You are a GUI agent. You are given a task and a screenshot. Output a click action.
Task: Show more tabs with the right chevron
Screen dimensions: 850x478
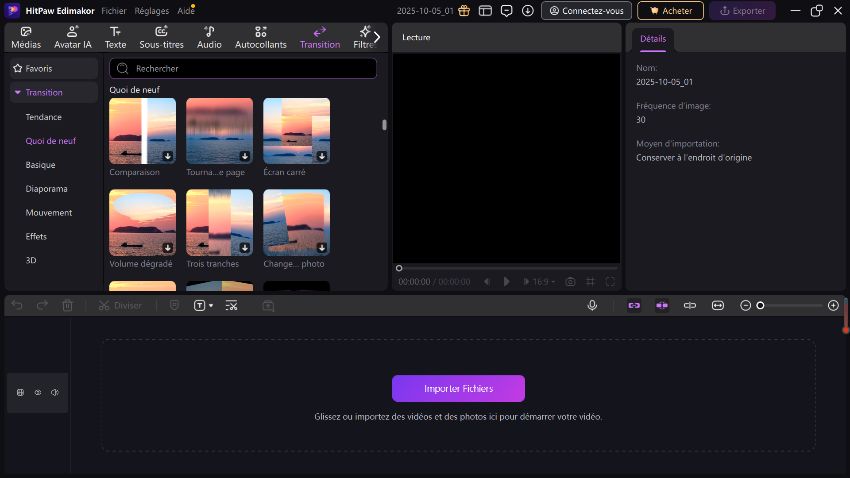coord(377,37)
